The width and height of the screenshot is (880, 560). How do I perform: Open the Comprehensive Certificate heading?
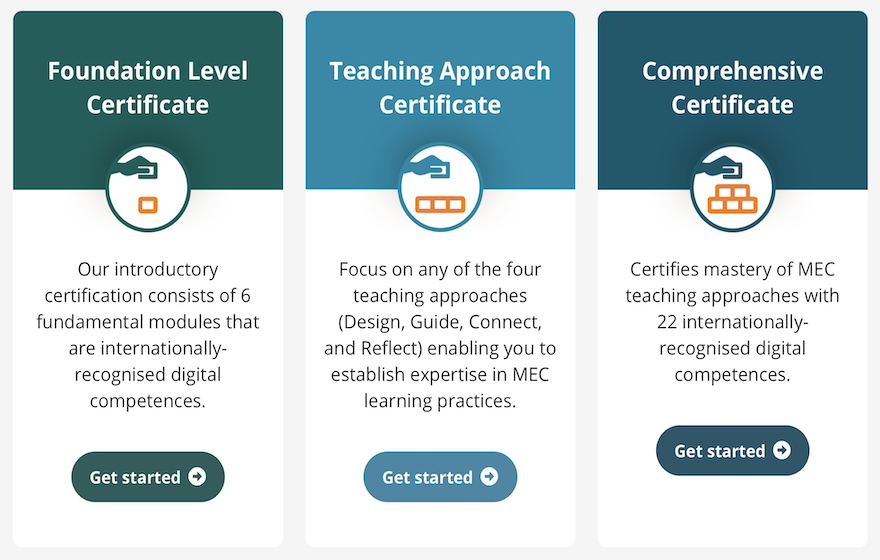(x=732, y=88)
